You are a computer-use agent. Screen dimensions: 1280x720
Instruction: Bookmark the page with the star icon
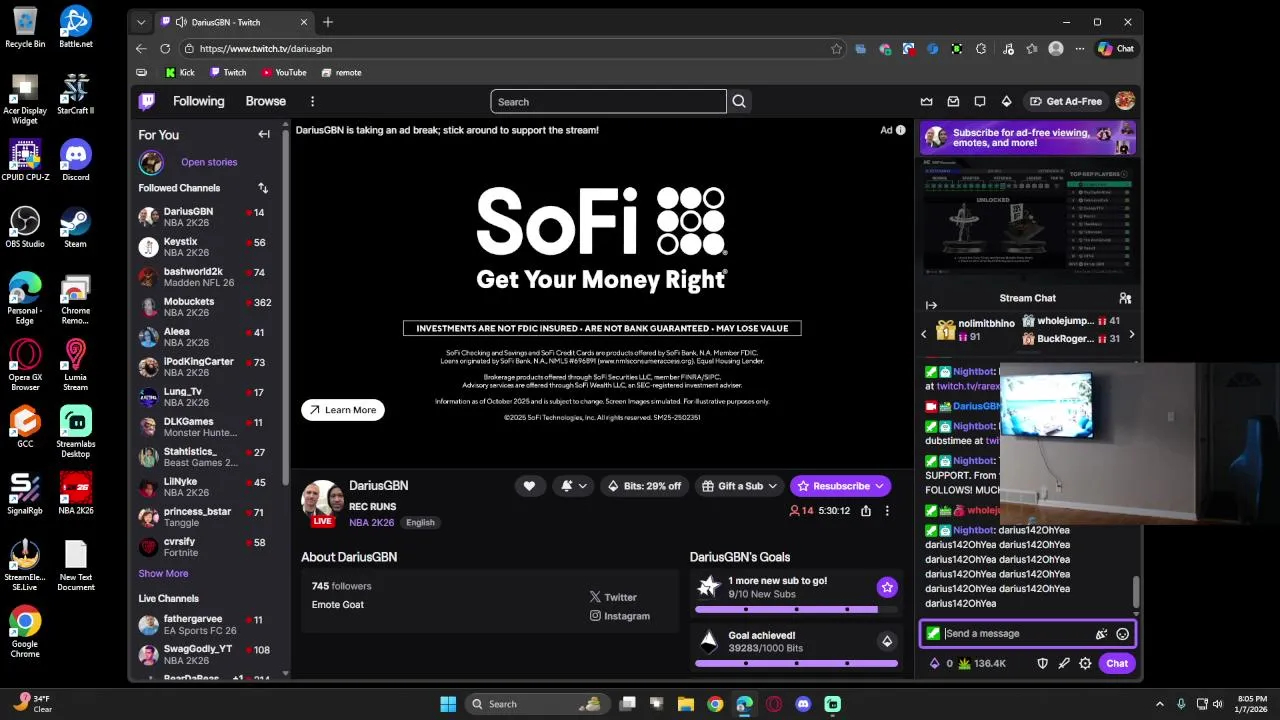pos(836,48)
